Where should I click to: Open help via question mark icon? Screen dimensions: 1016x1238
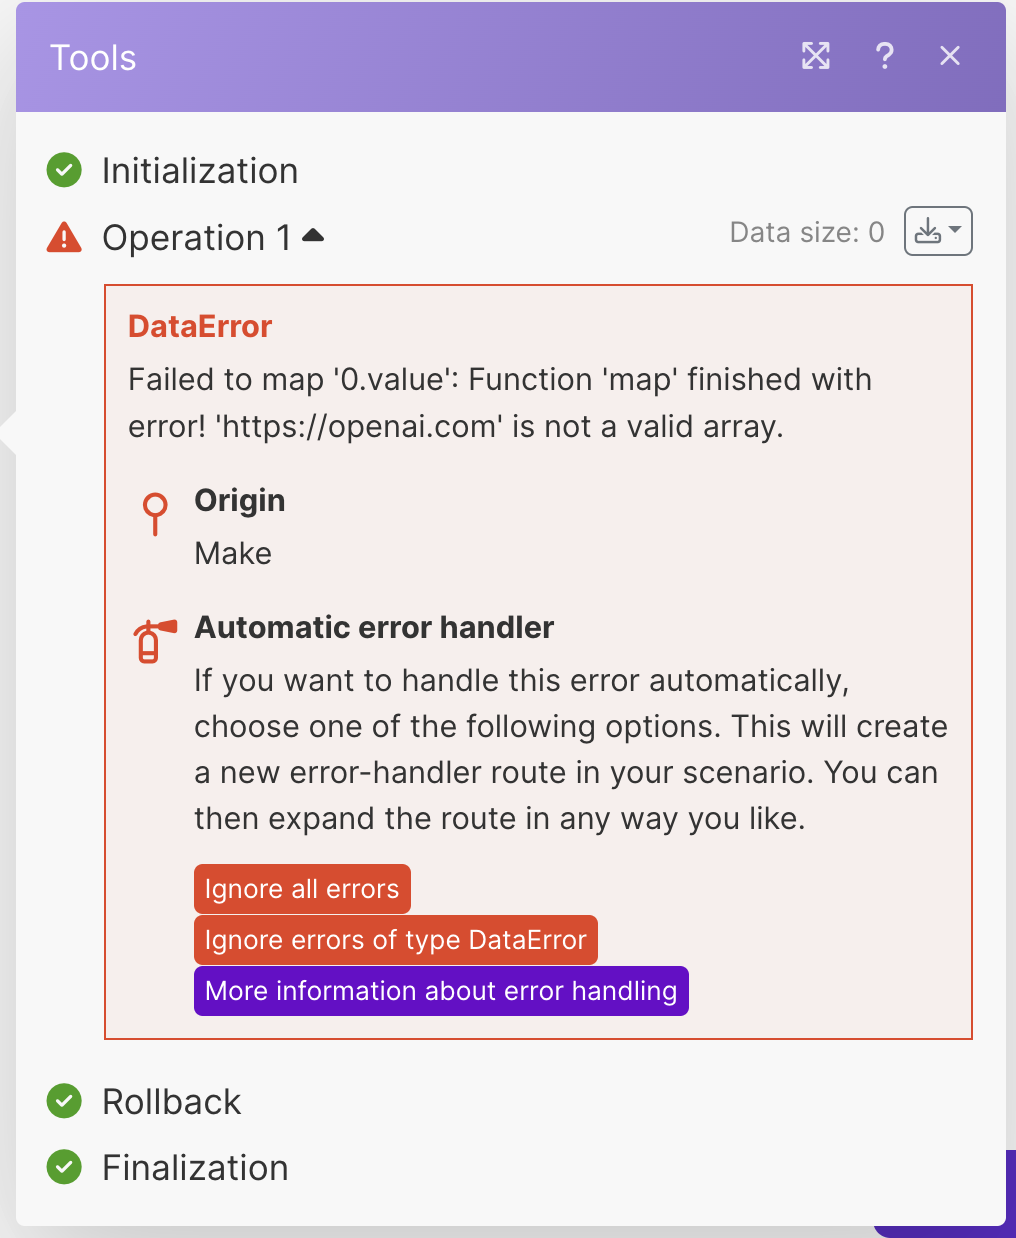(884, 56)
